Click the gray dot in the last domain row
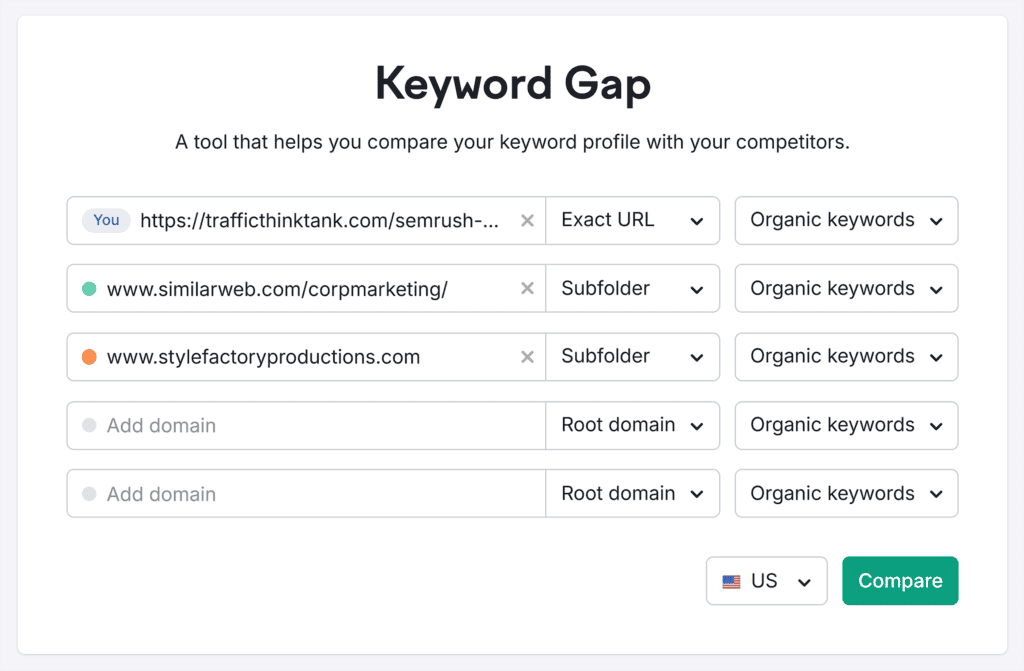 pyautogui.click(x=91, y=493)
